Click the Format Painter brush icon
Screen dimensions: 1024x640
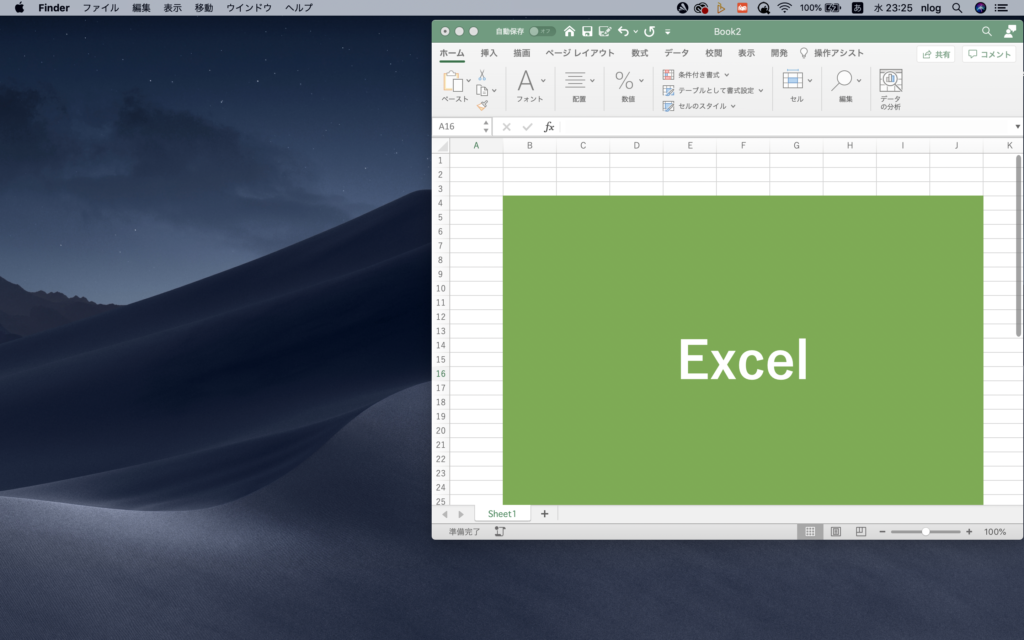(x=481, y=105)
